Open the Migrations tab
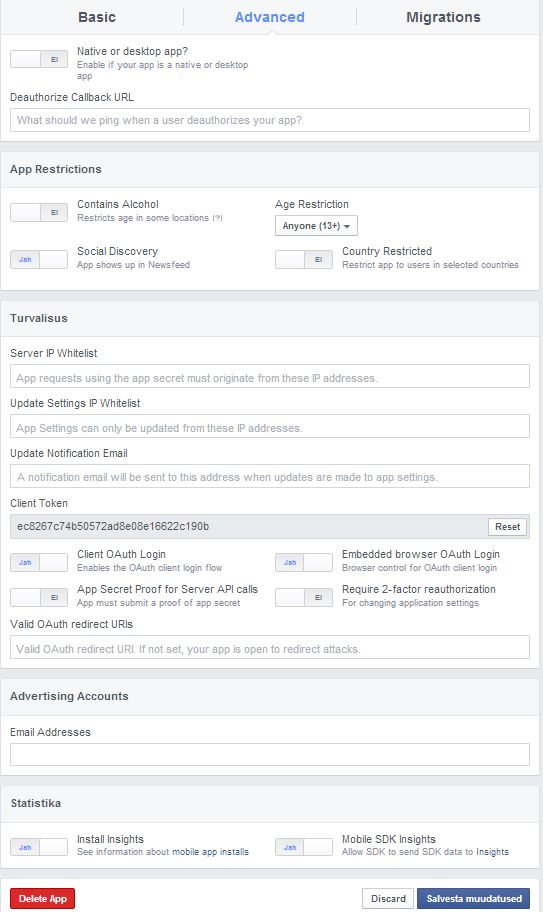Viewport: 543px width, 912px height. [443, 17]
